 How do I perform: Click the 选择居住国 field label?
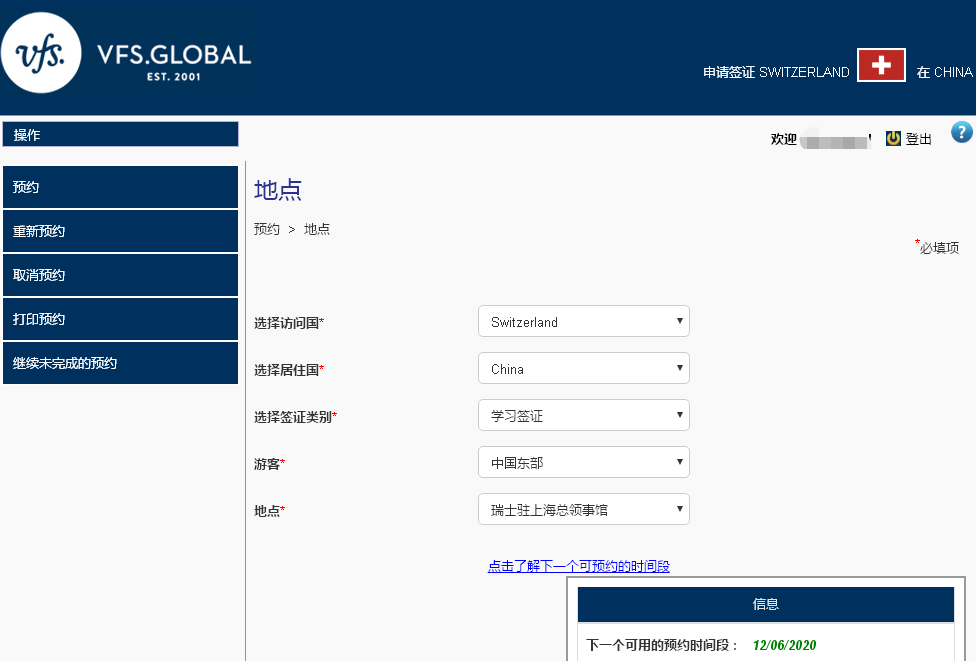click(x=287, y=370)
